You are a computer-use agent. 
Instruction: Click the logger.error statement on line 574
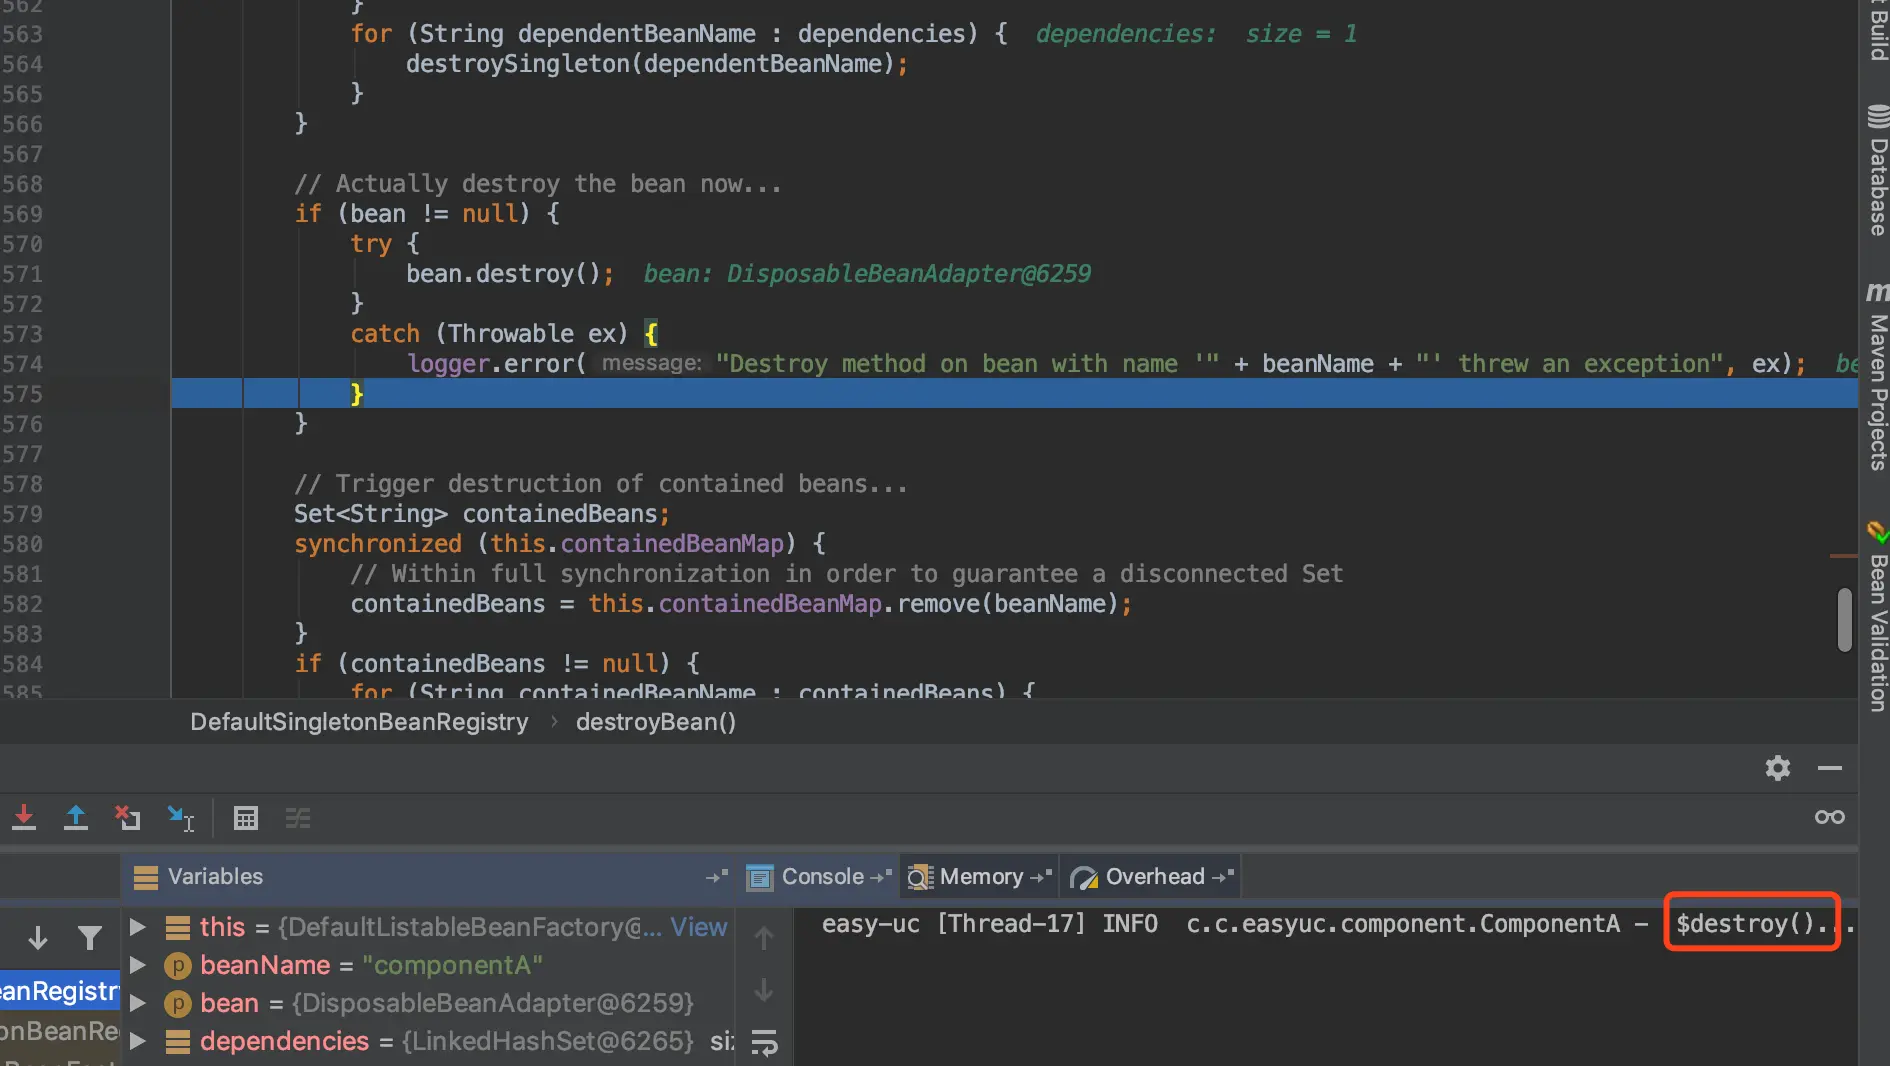[1106, 364]
